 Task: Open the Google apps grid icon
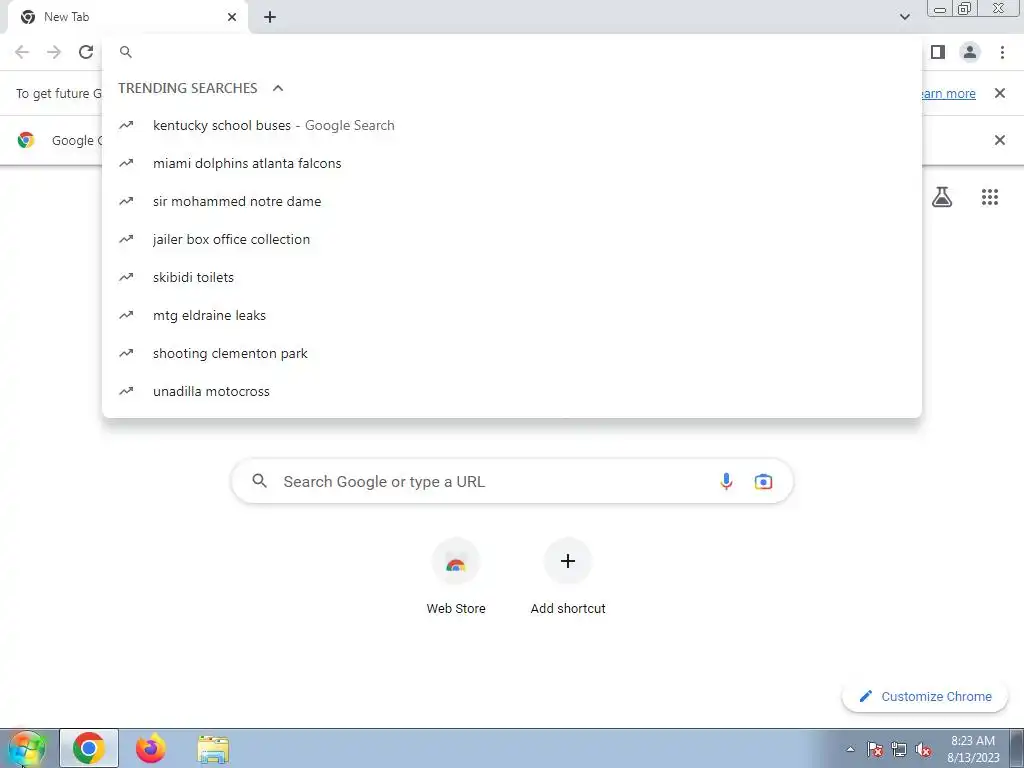coord(989,197)
